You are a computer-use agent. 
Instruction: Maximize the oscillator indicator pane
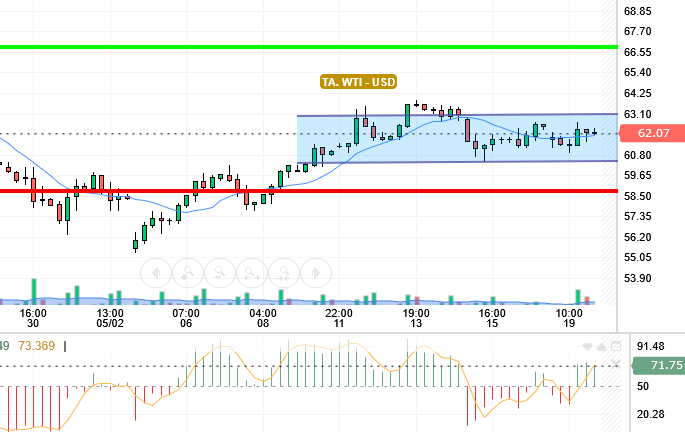click(616, 346)
